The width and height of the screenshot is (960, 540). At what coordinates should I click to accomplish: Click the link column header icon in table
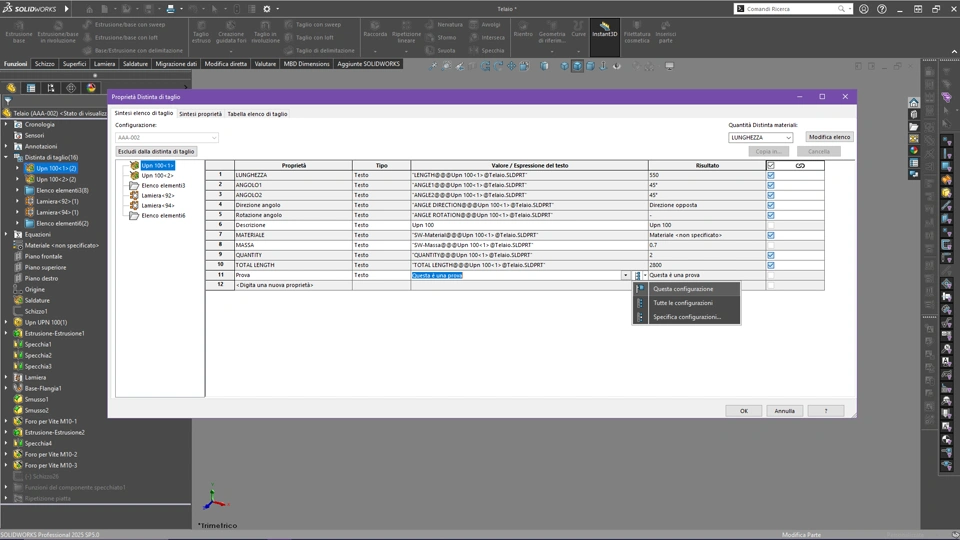(x=800, y=165)
